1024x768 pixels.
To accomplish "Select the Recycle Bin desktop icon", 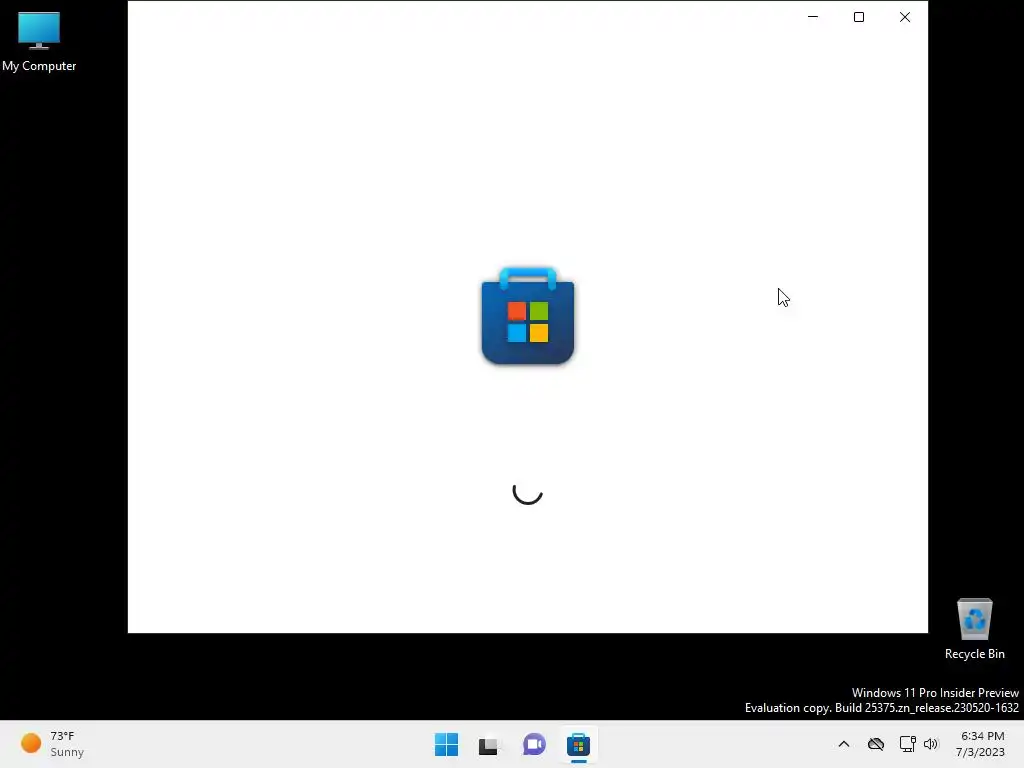I will [x=974, y=629].
